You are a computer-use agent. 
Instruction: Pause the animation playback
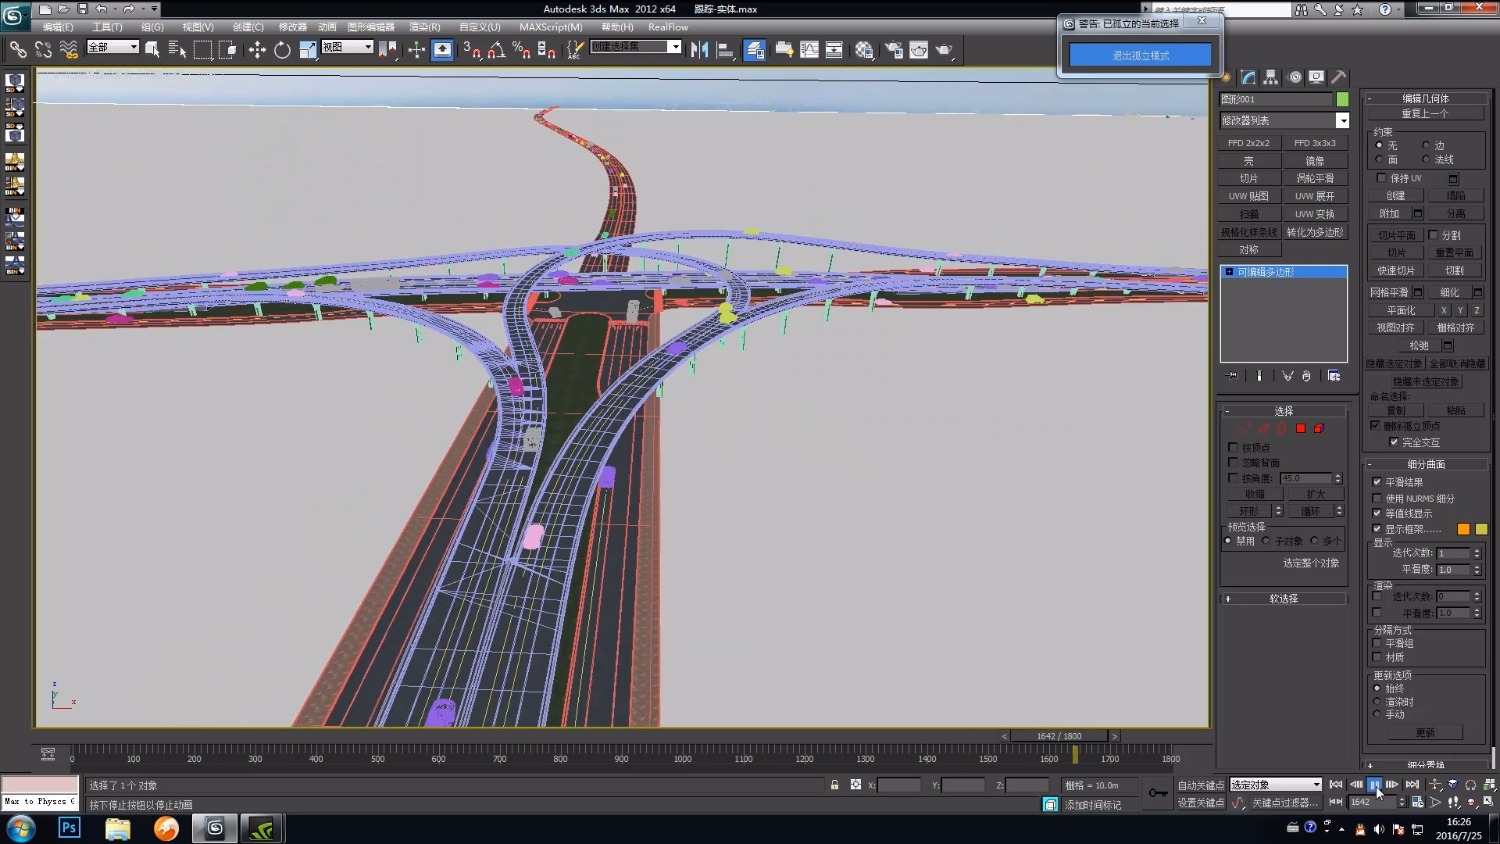tap(1374, 785)
